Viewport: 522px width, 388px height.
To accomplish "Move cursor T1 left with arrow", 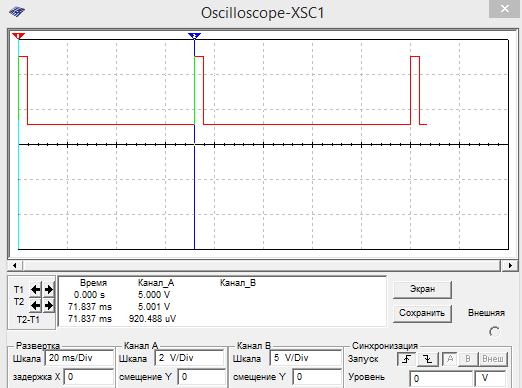I will [x=35, y=289].
